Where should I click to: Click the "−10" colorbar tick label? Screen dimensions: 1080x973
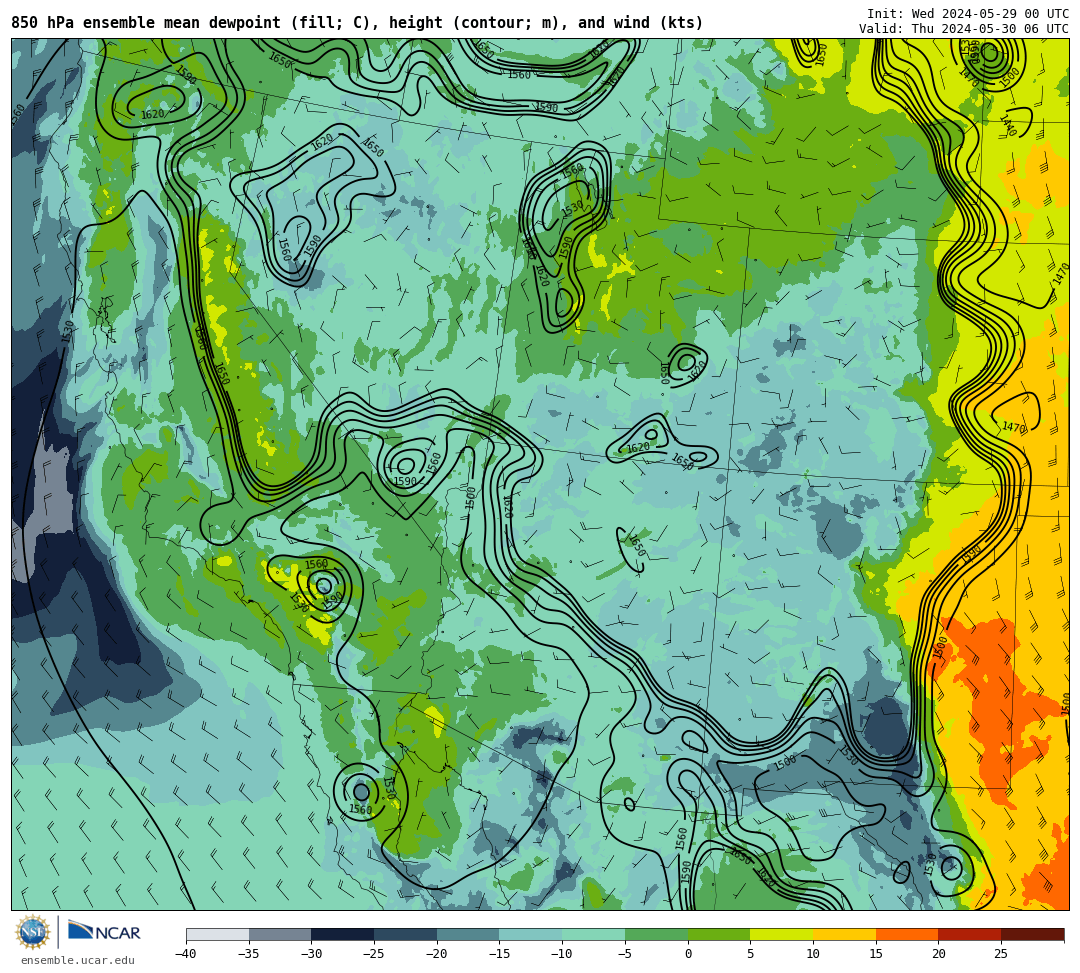point(562,954)
